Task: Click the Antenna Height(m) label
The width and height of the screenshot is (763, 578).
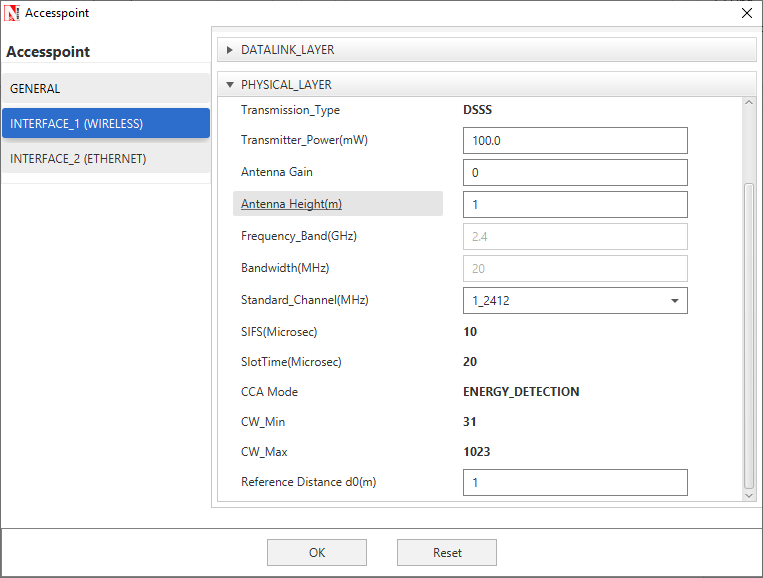Action: 291,204
